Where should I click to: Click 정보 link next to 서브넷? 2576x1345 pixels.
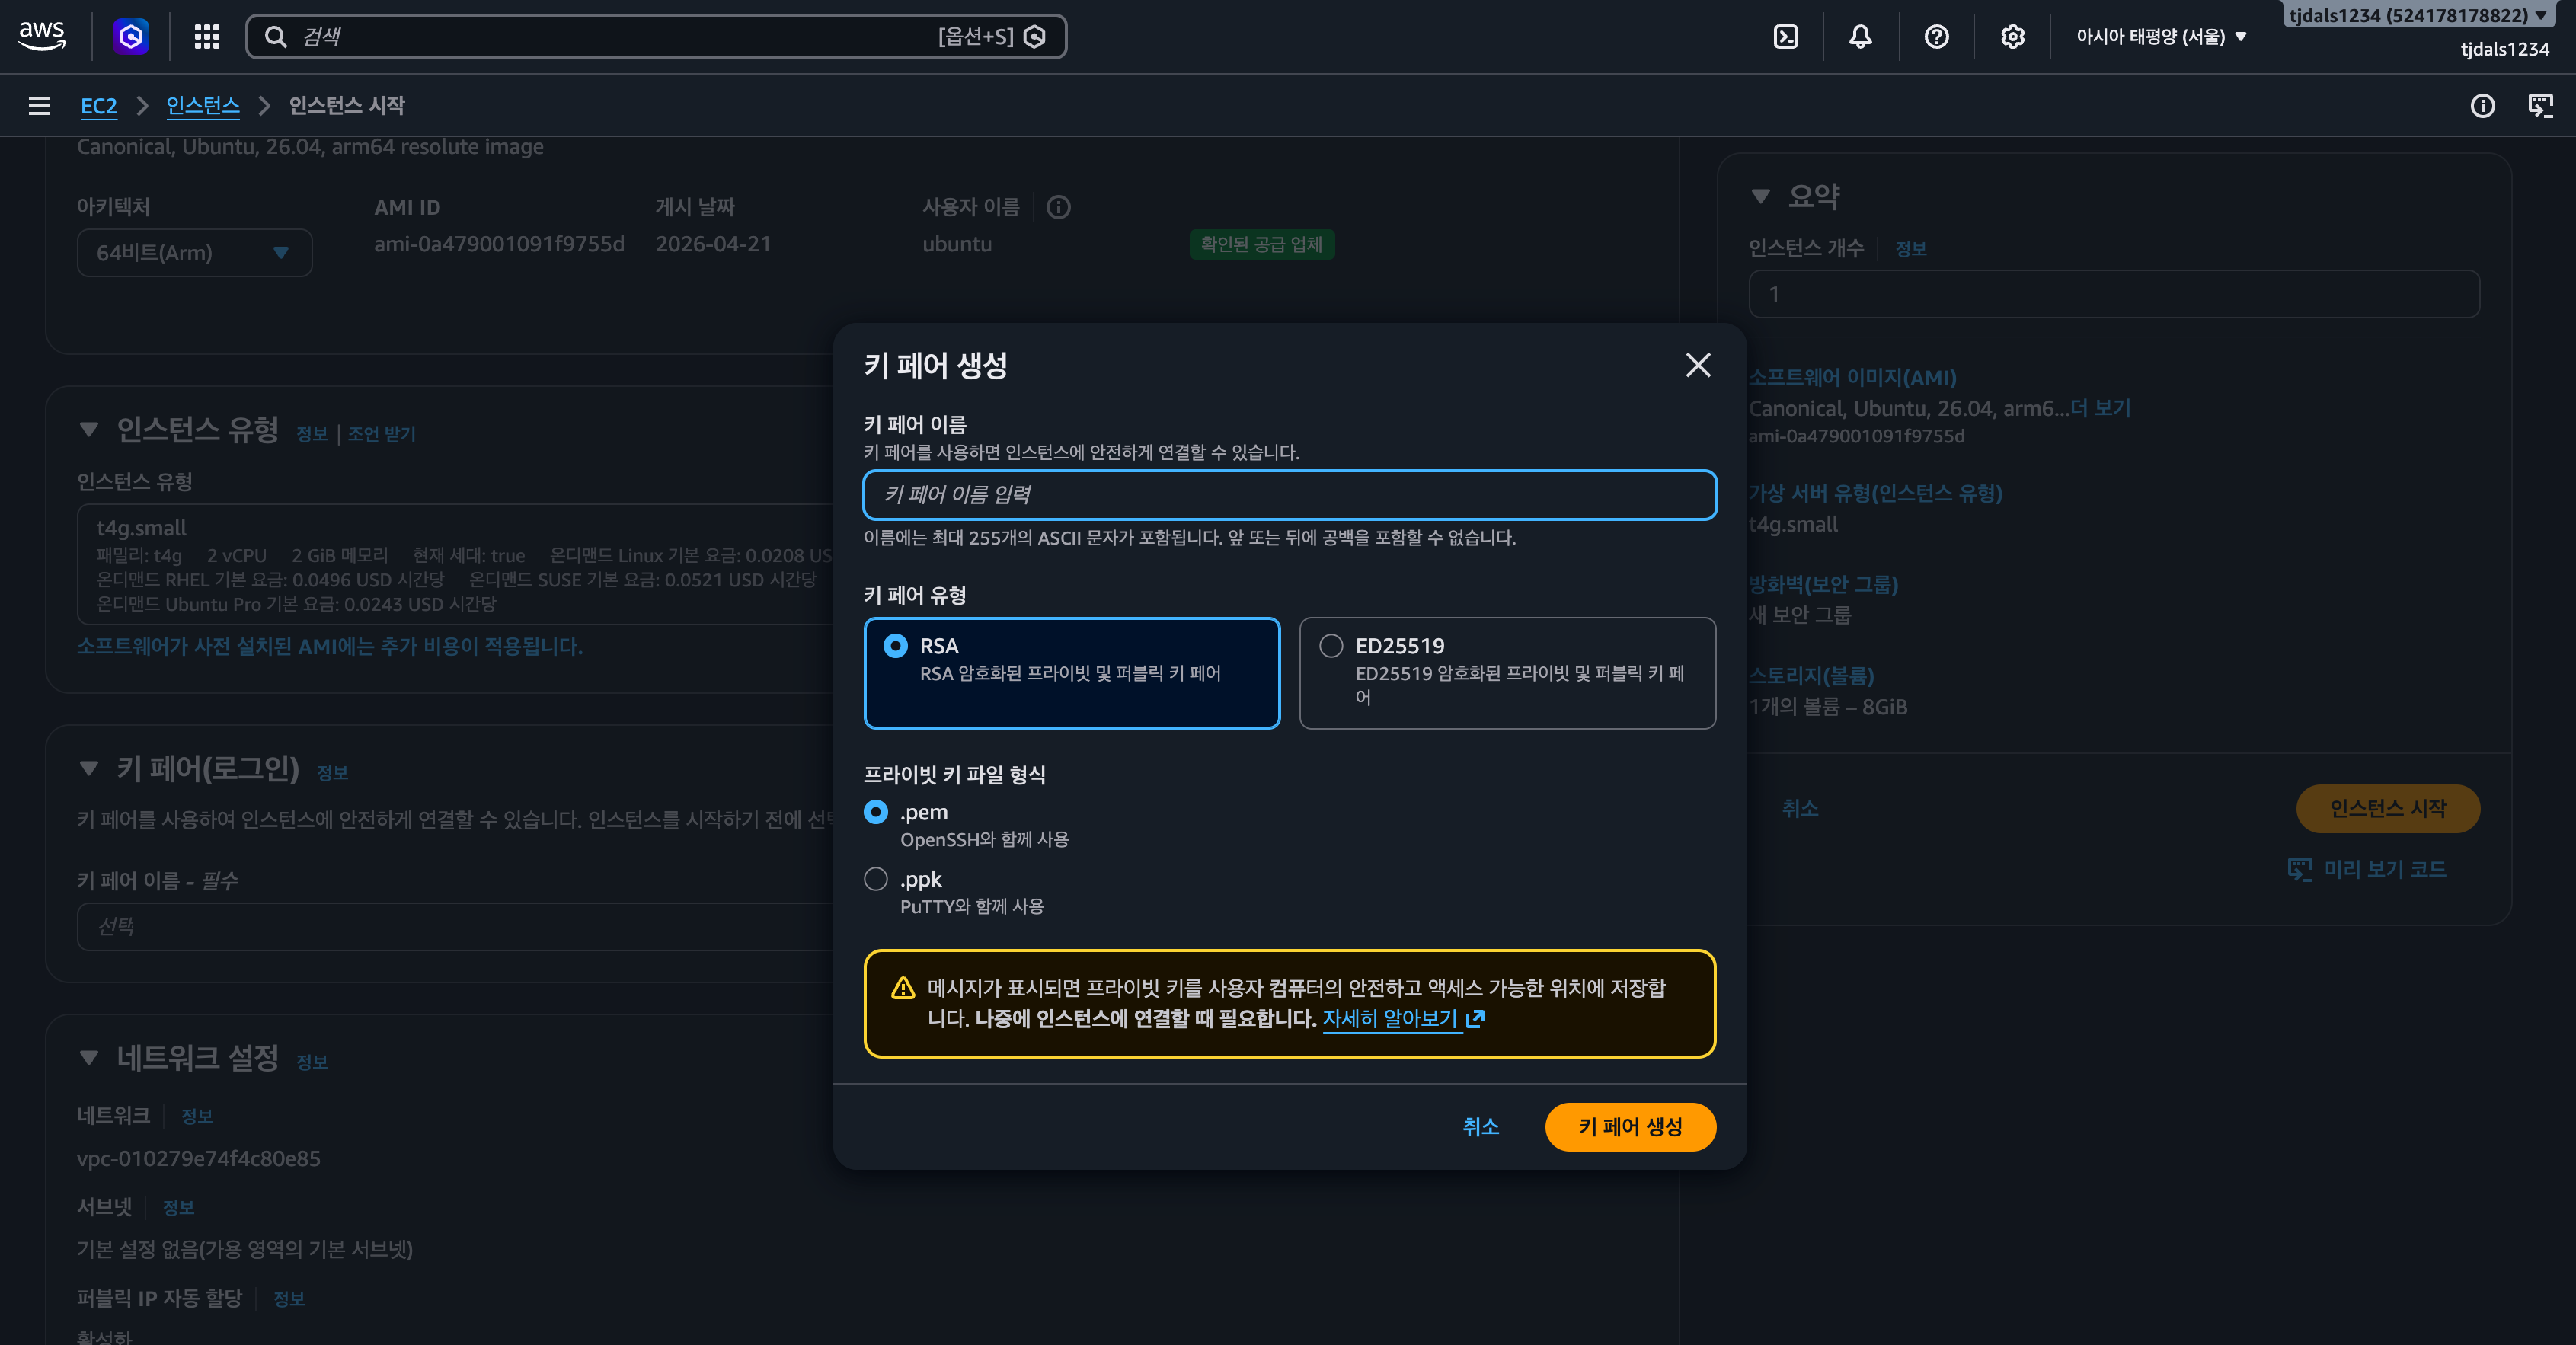tap(178, 1207)
